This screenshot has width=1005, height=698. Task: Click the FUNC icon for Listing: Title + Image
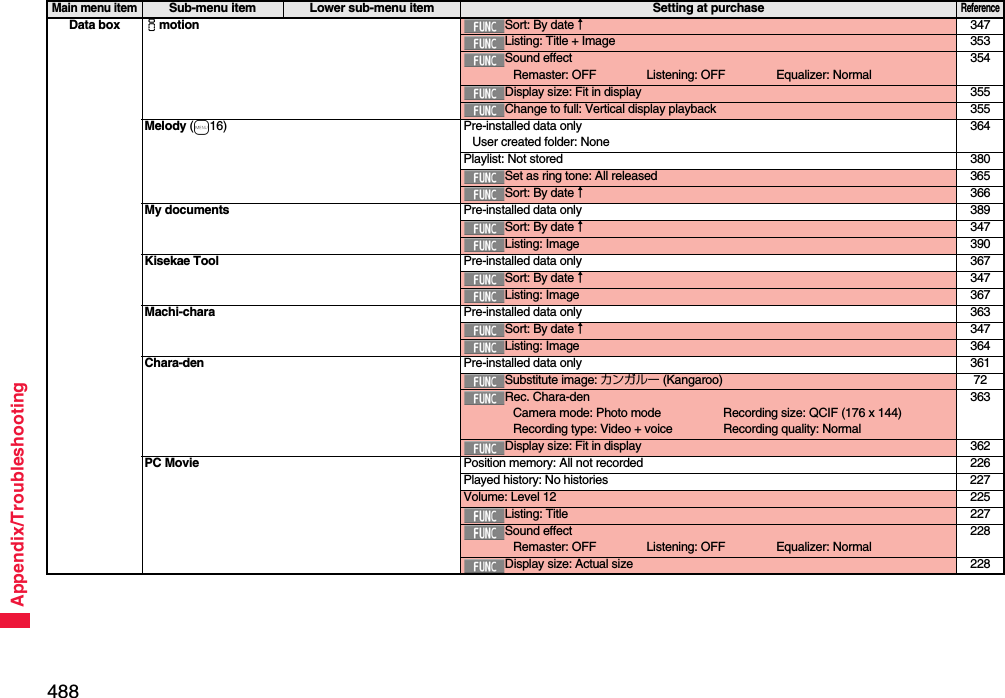484,41
